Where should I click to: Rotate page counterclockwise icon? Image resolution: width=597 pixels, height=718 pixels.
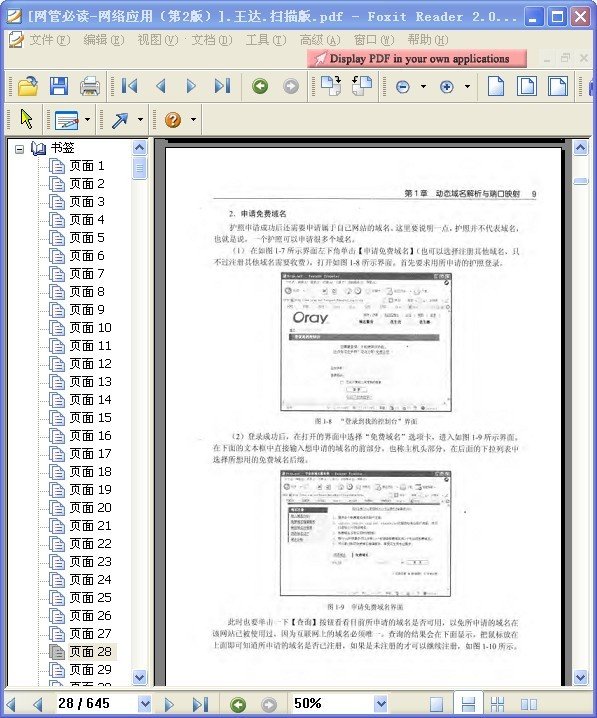click(x=362, y=86)
